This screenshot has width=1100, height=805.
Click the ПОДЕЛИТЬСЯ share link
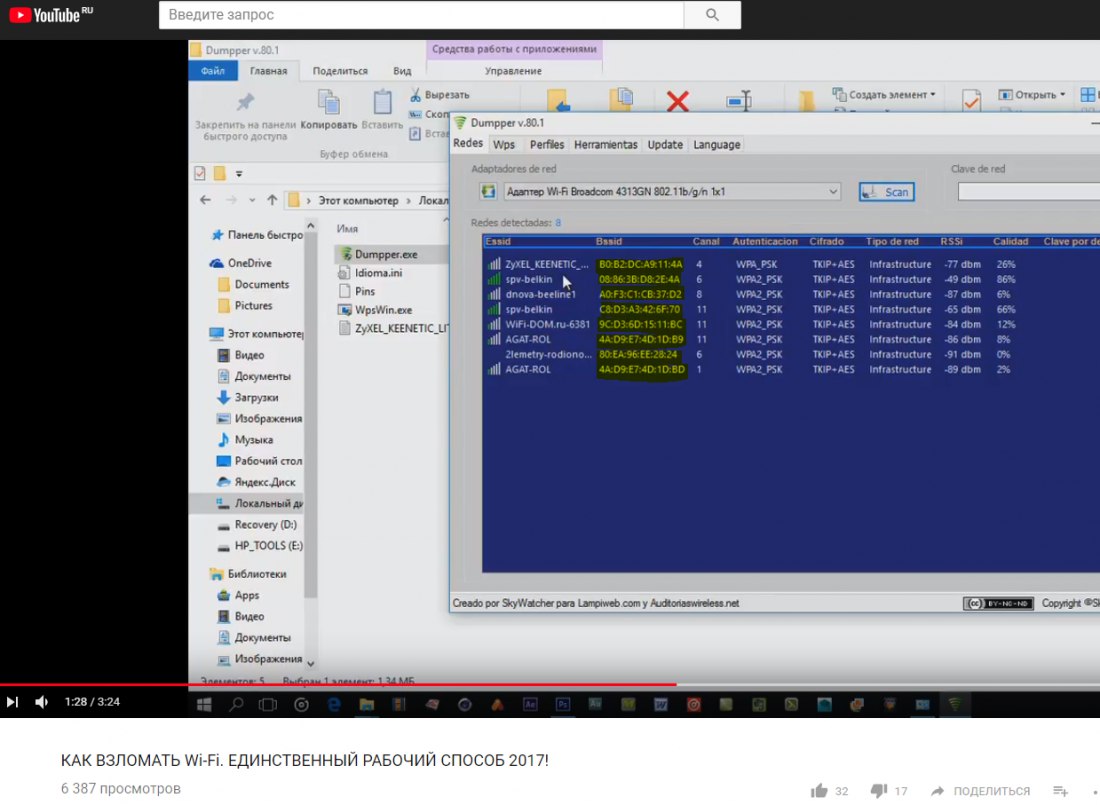[991, 791]
